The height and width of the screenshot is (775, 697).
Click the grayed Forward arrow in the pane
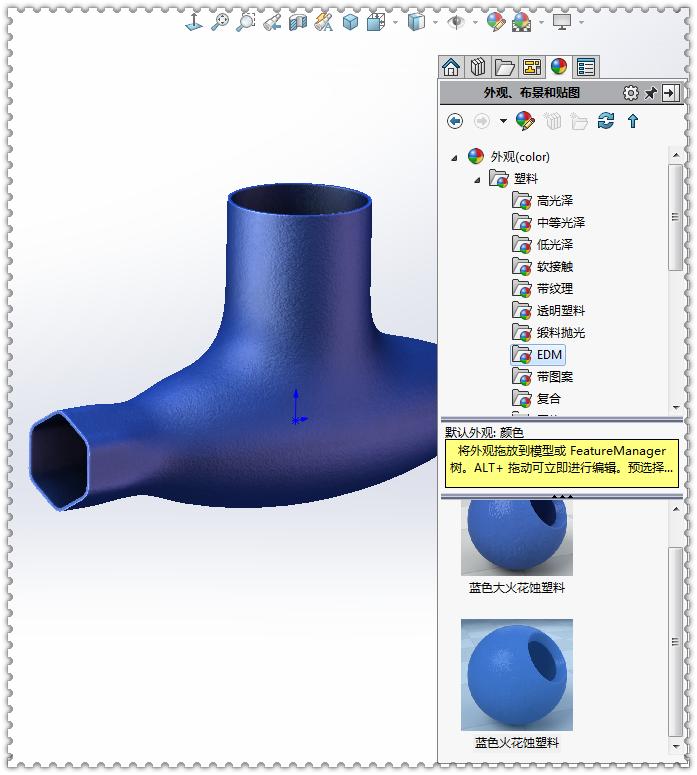point(481,121)
